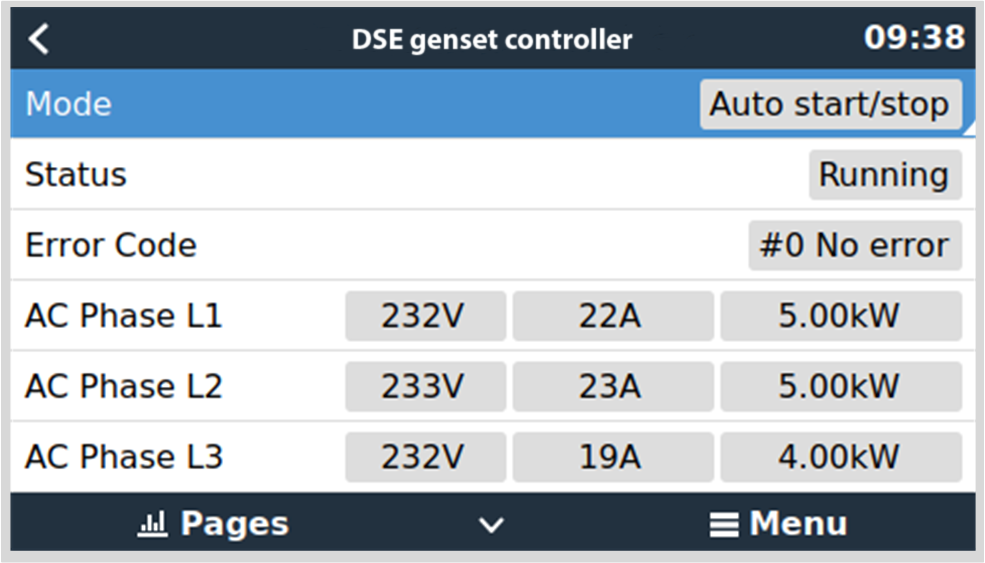Select the Error Code row label

tap(111, 245)
